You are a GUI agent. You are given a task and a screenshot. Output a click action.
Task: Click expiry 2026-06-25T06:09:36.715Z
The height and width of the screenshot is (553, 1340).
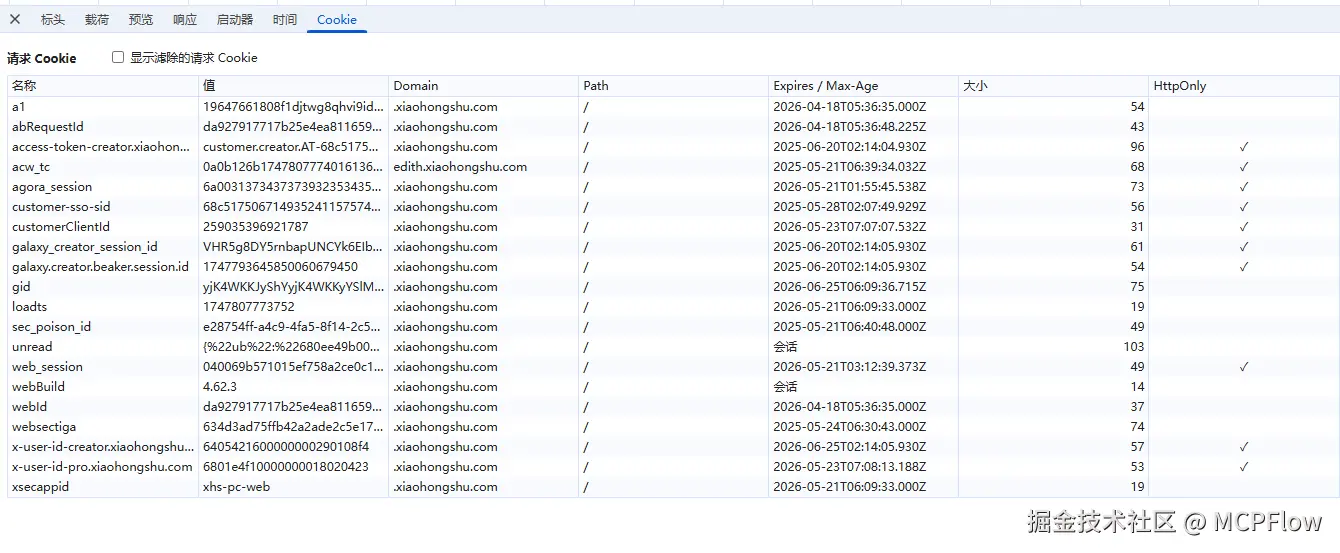click(850, 287)
